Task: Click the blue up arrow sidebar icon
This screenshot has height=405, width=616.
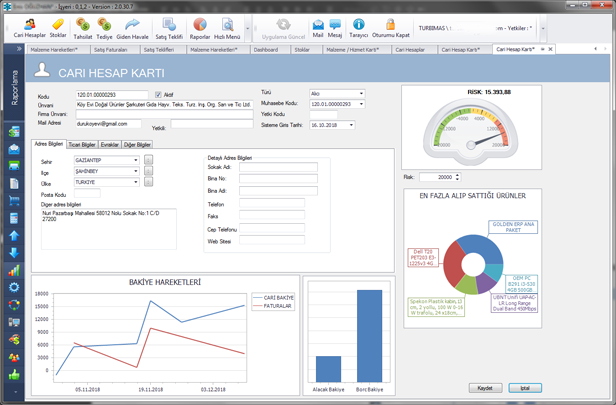Action: (x=14, y=235)
